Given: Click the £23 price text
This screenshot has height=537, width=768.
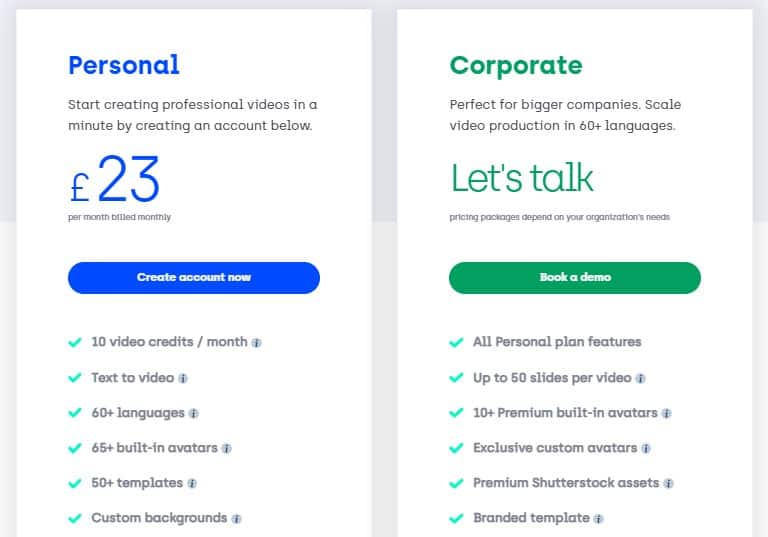Looking at the screenshot, I should 115,179.
